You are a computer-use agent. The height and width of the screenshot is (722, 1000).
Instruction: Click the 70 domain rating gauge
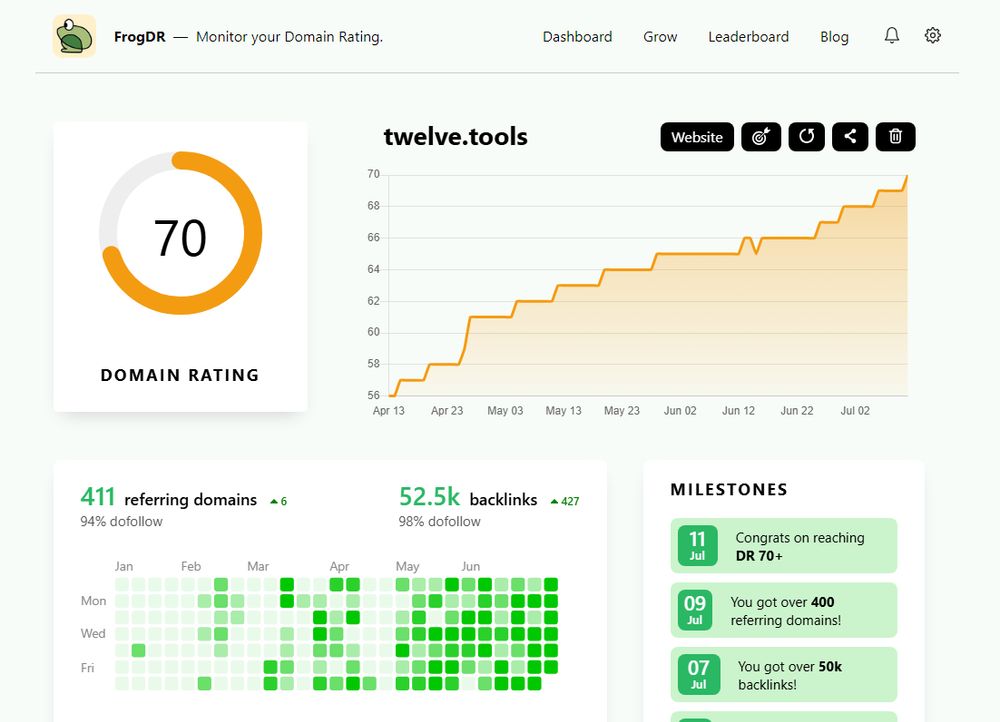tap(180, 233)
